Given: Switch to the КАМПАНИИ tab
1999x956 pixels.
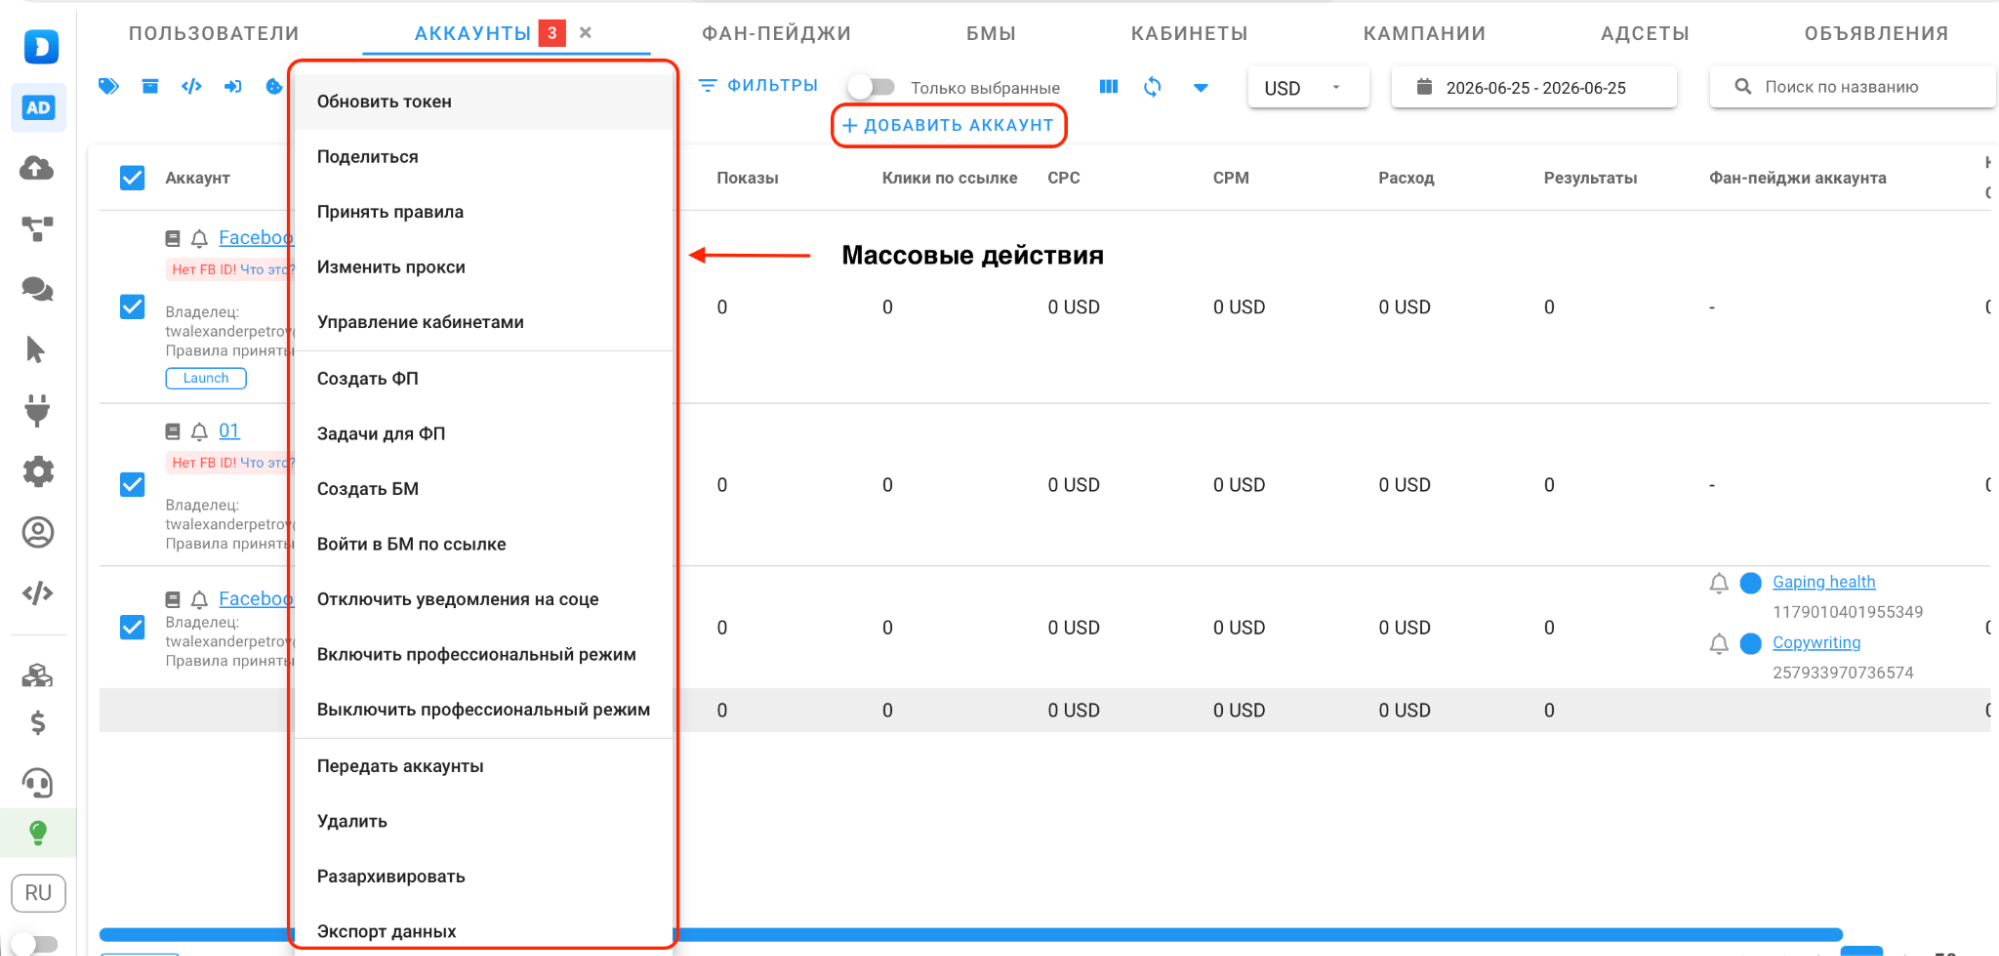Looking at the screenshot, I should coord(1424,33).
